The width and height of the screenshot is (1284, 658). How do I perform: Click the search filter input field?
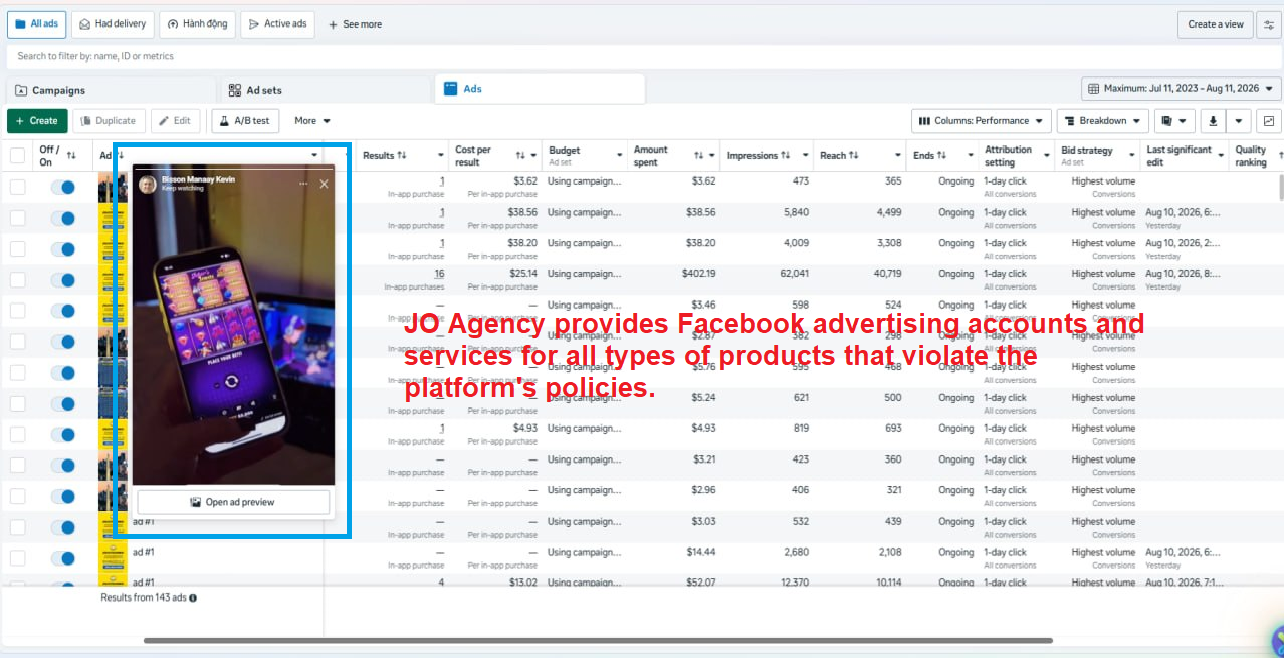pyautogui.click(x=644, y=56)
